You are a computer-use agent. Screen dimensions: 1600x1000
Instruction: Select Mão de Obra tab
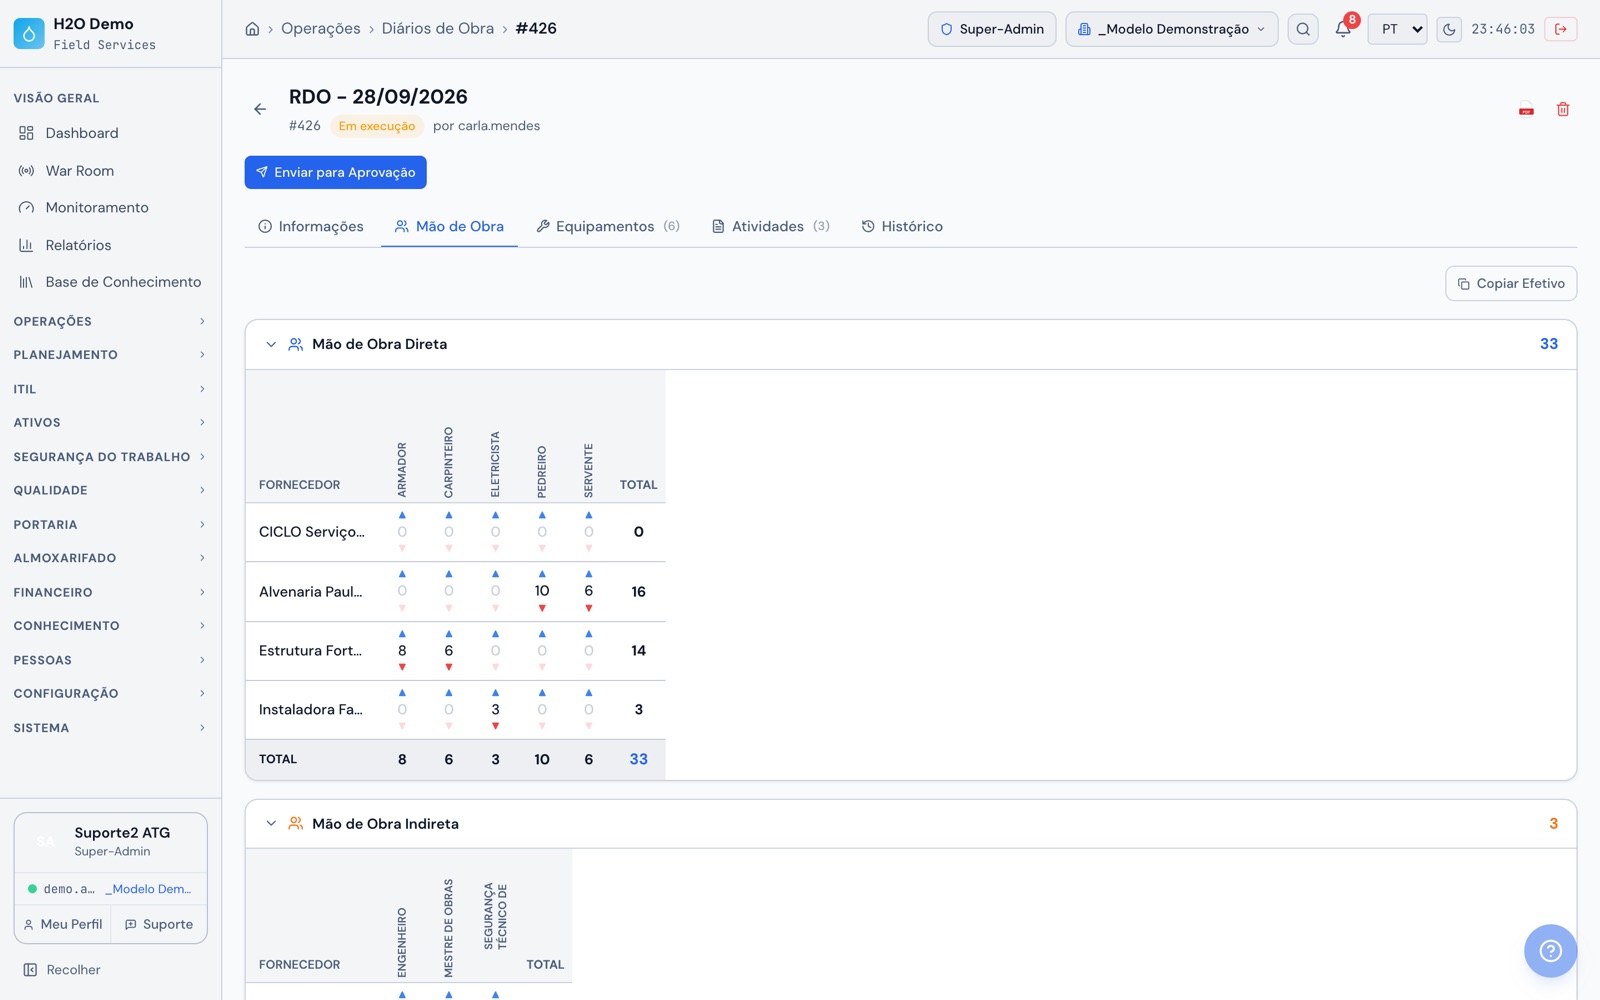[449, 227]
